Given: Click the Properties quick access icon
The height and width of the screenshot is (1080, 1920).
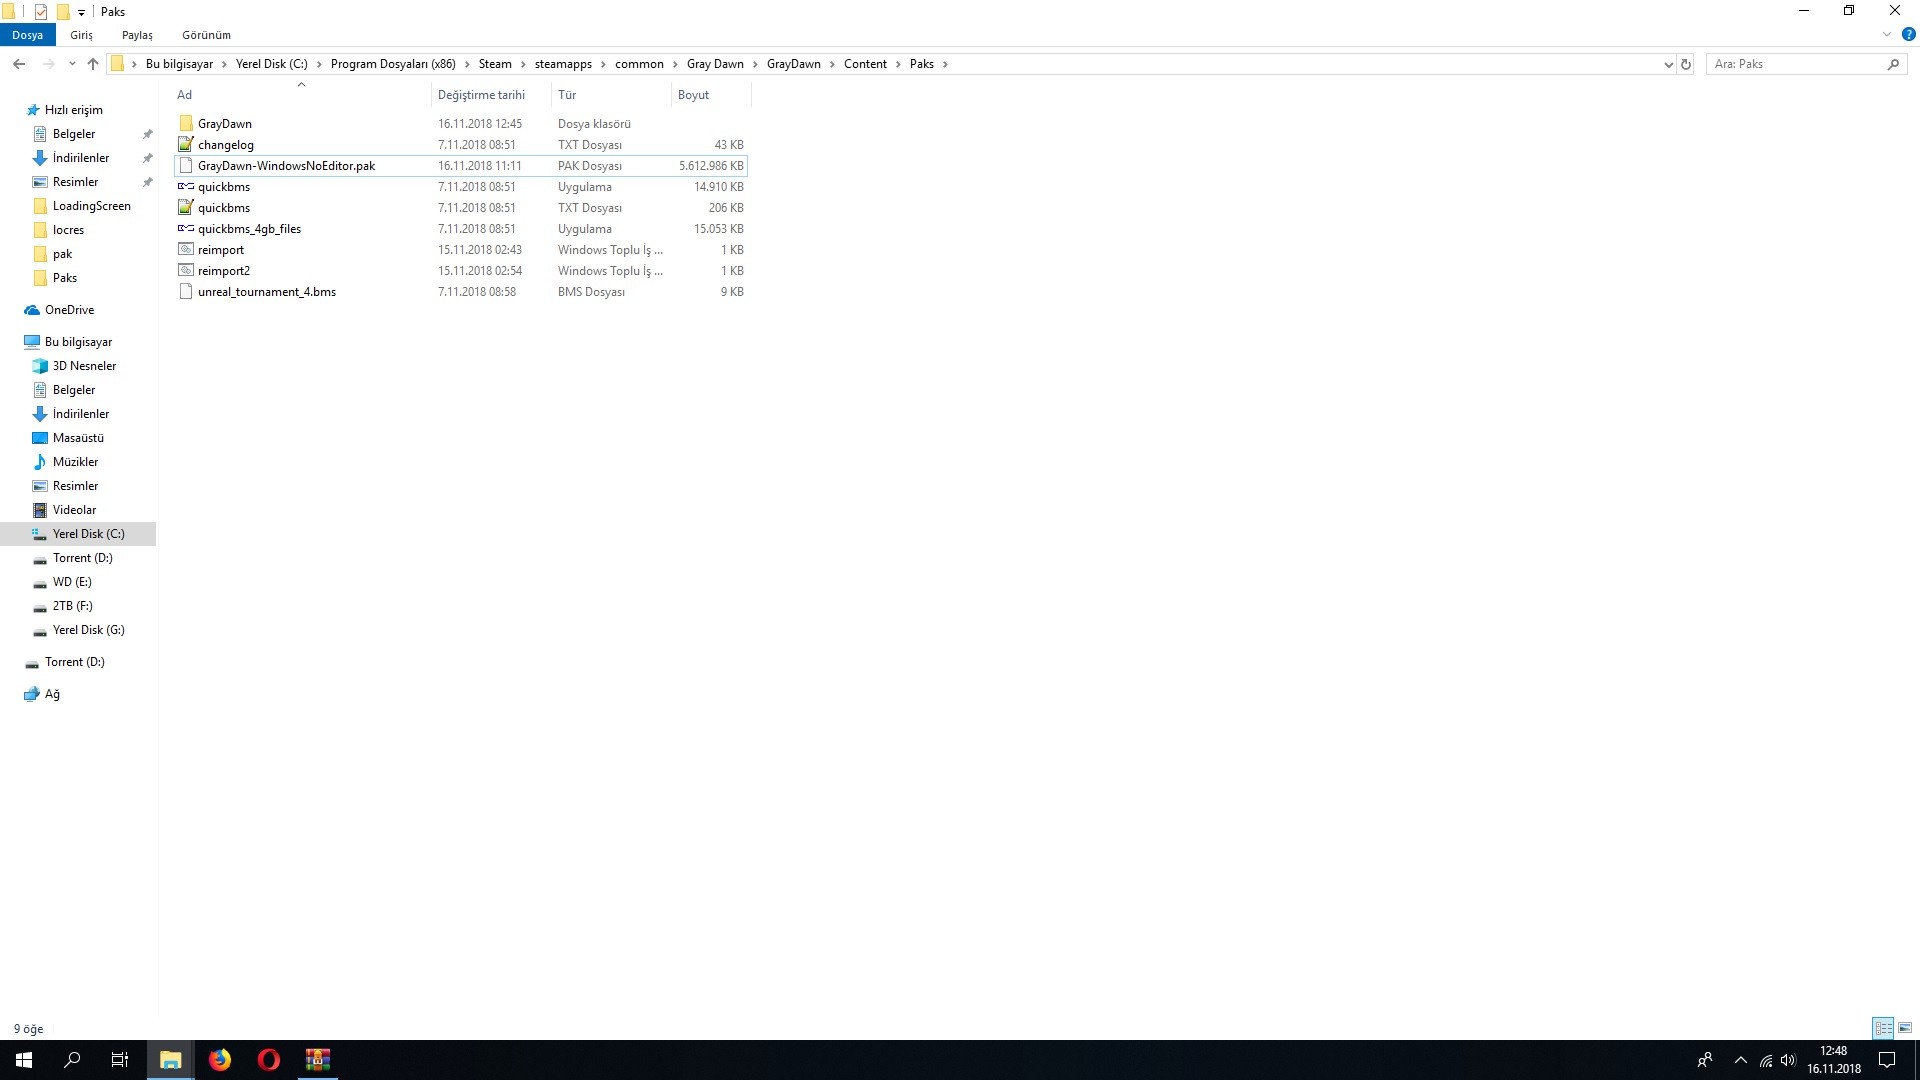Looking at the screenshot, I should coord(41,12).
